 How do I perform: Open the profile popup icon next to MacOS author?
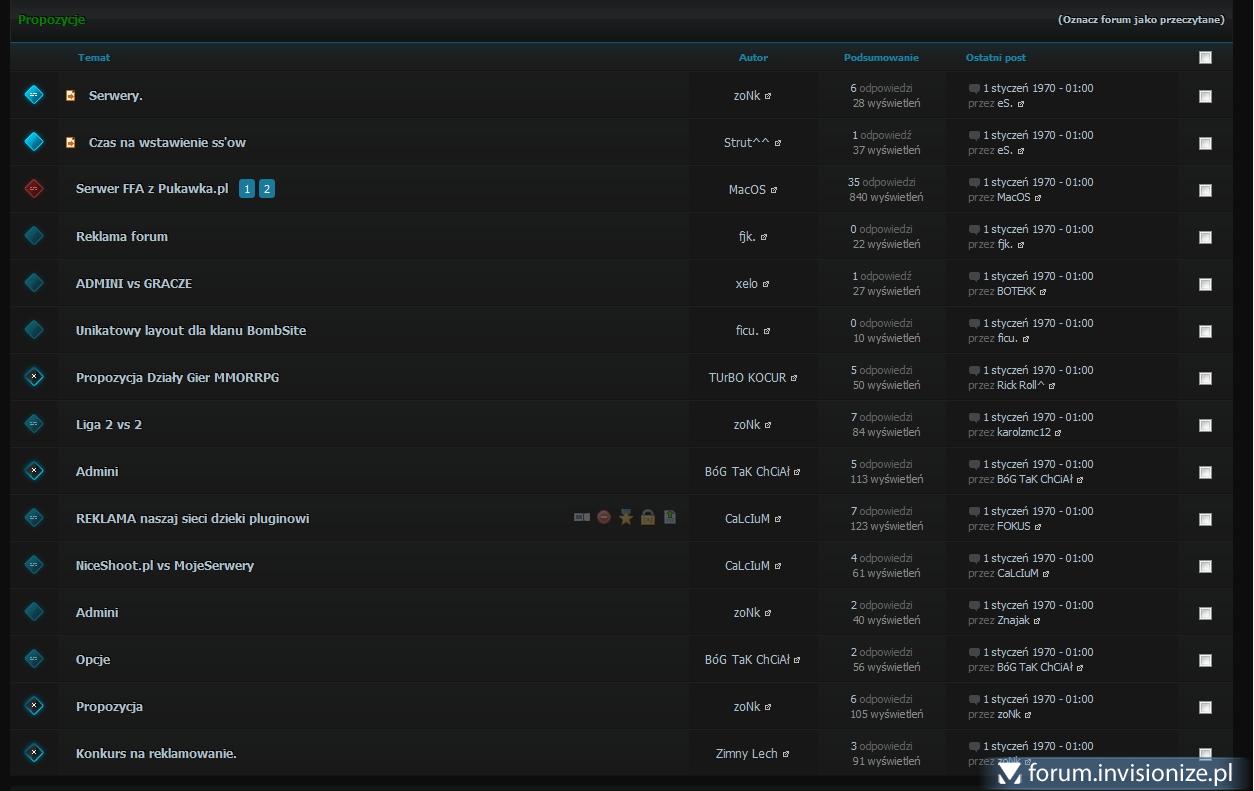774,190
